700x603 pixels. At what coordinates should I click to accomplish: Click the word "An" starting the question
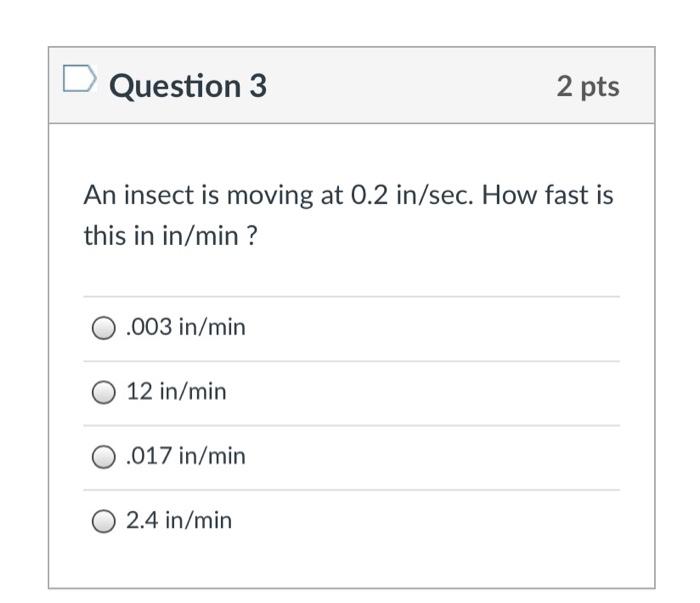97,194
